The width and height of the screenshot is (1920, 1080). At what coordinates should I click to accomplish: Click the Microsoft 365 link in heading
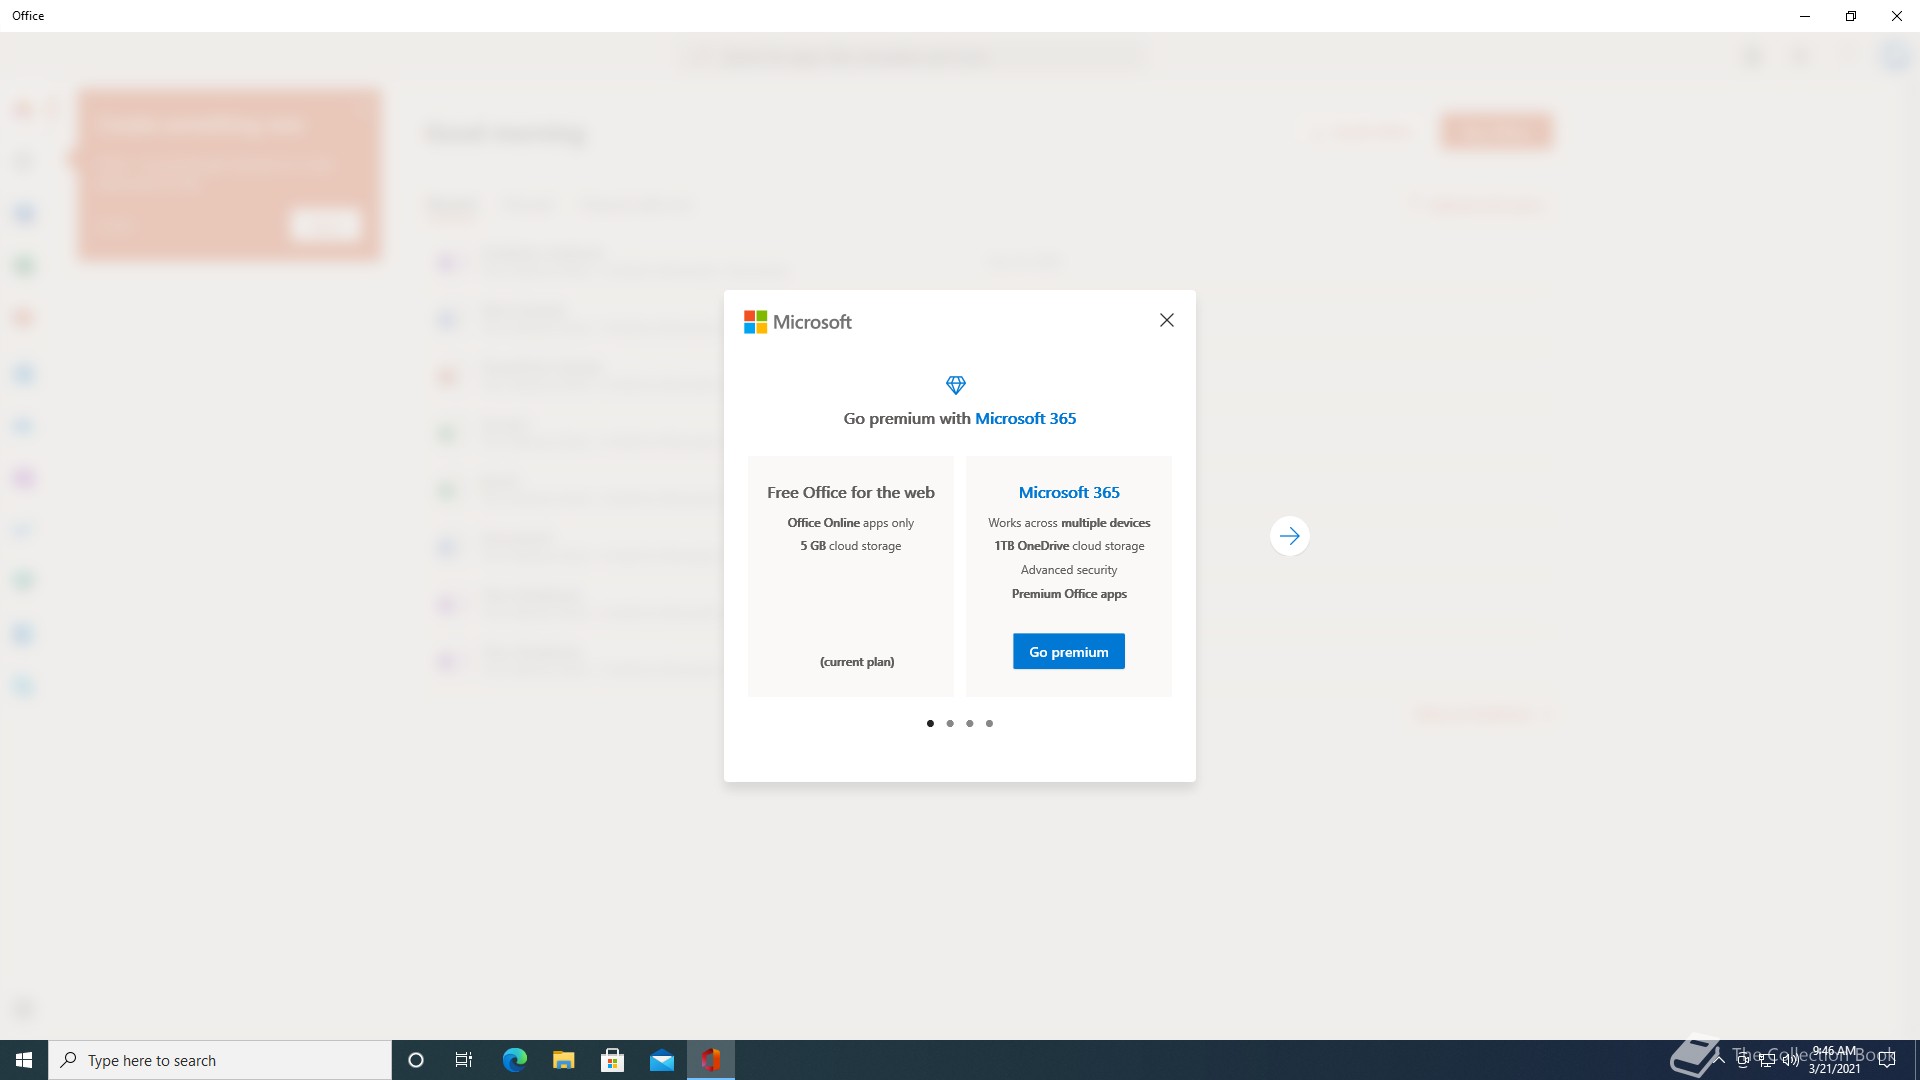[1025, 419]
